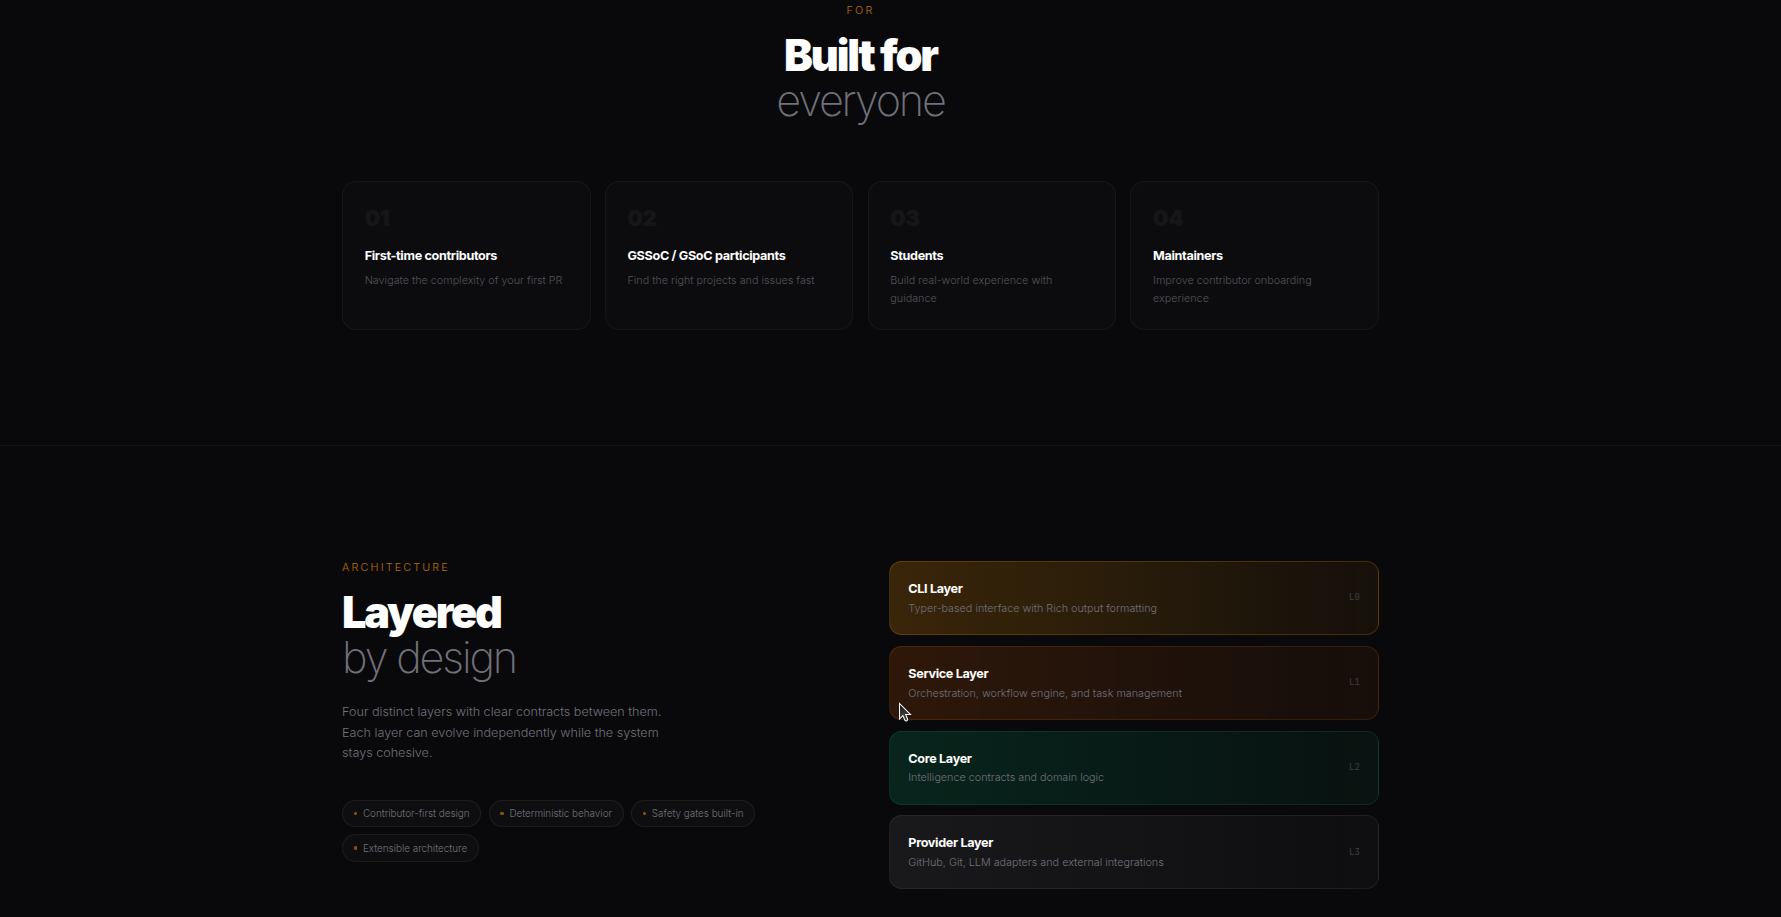Open the First-time contributors card
The width and height of the screenshot is (1781, 917).
tap(466, 255)
